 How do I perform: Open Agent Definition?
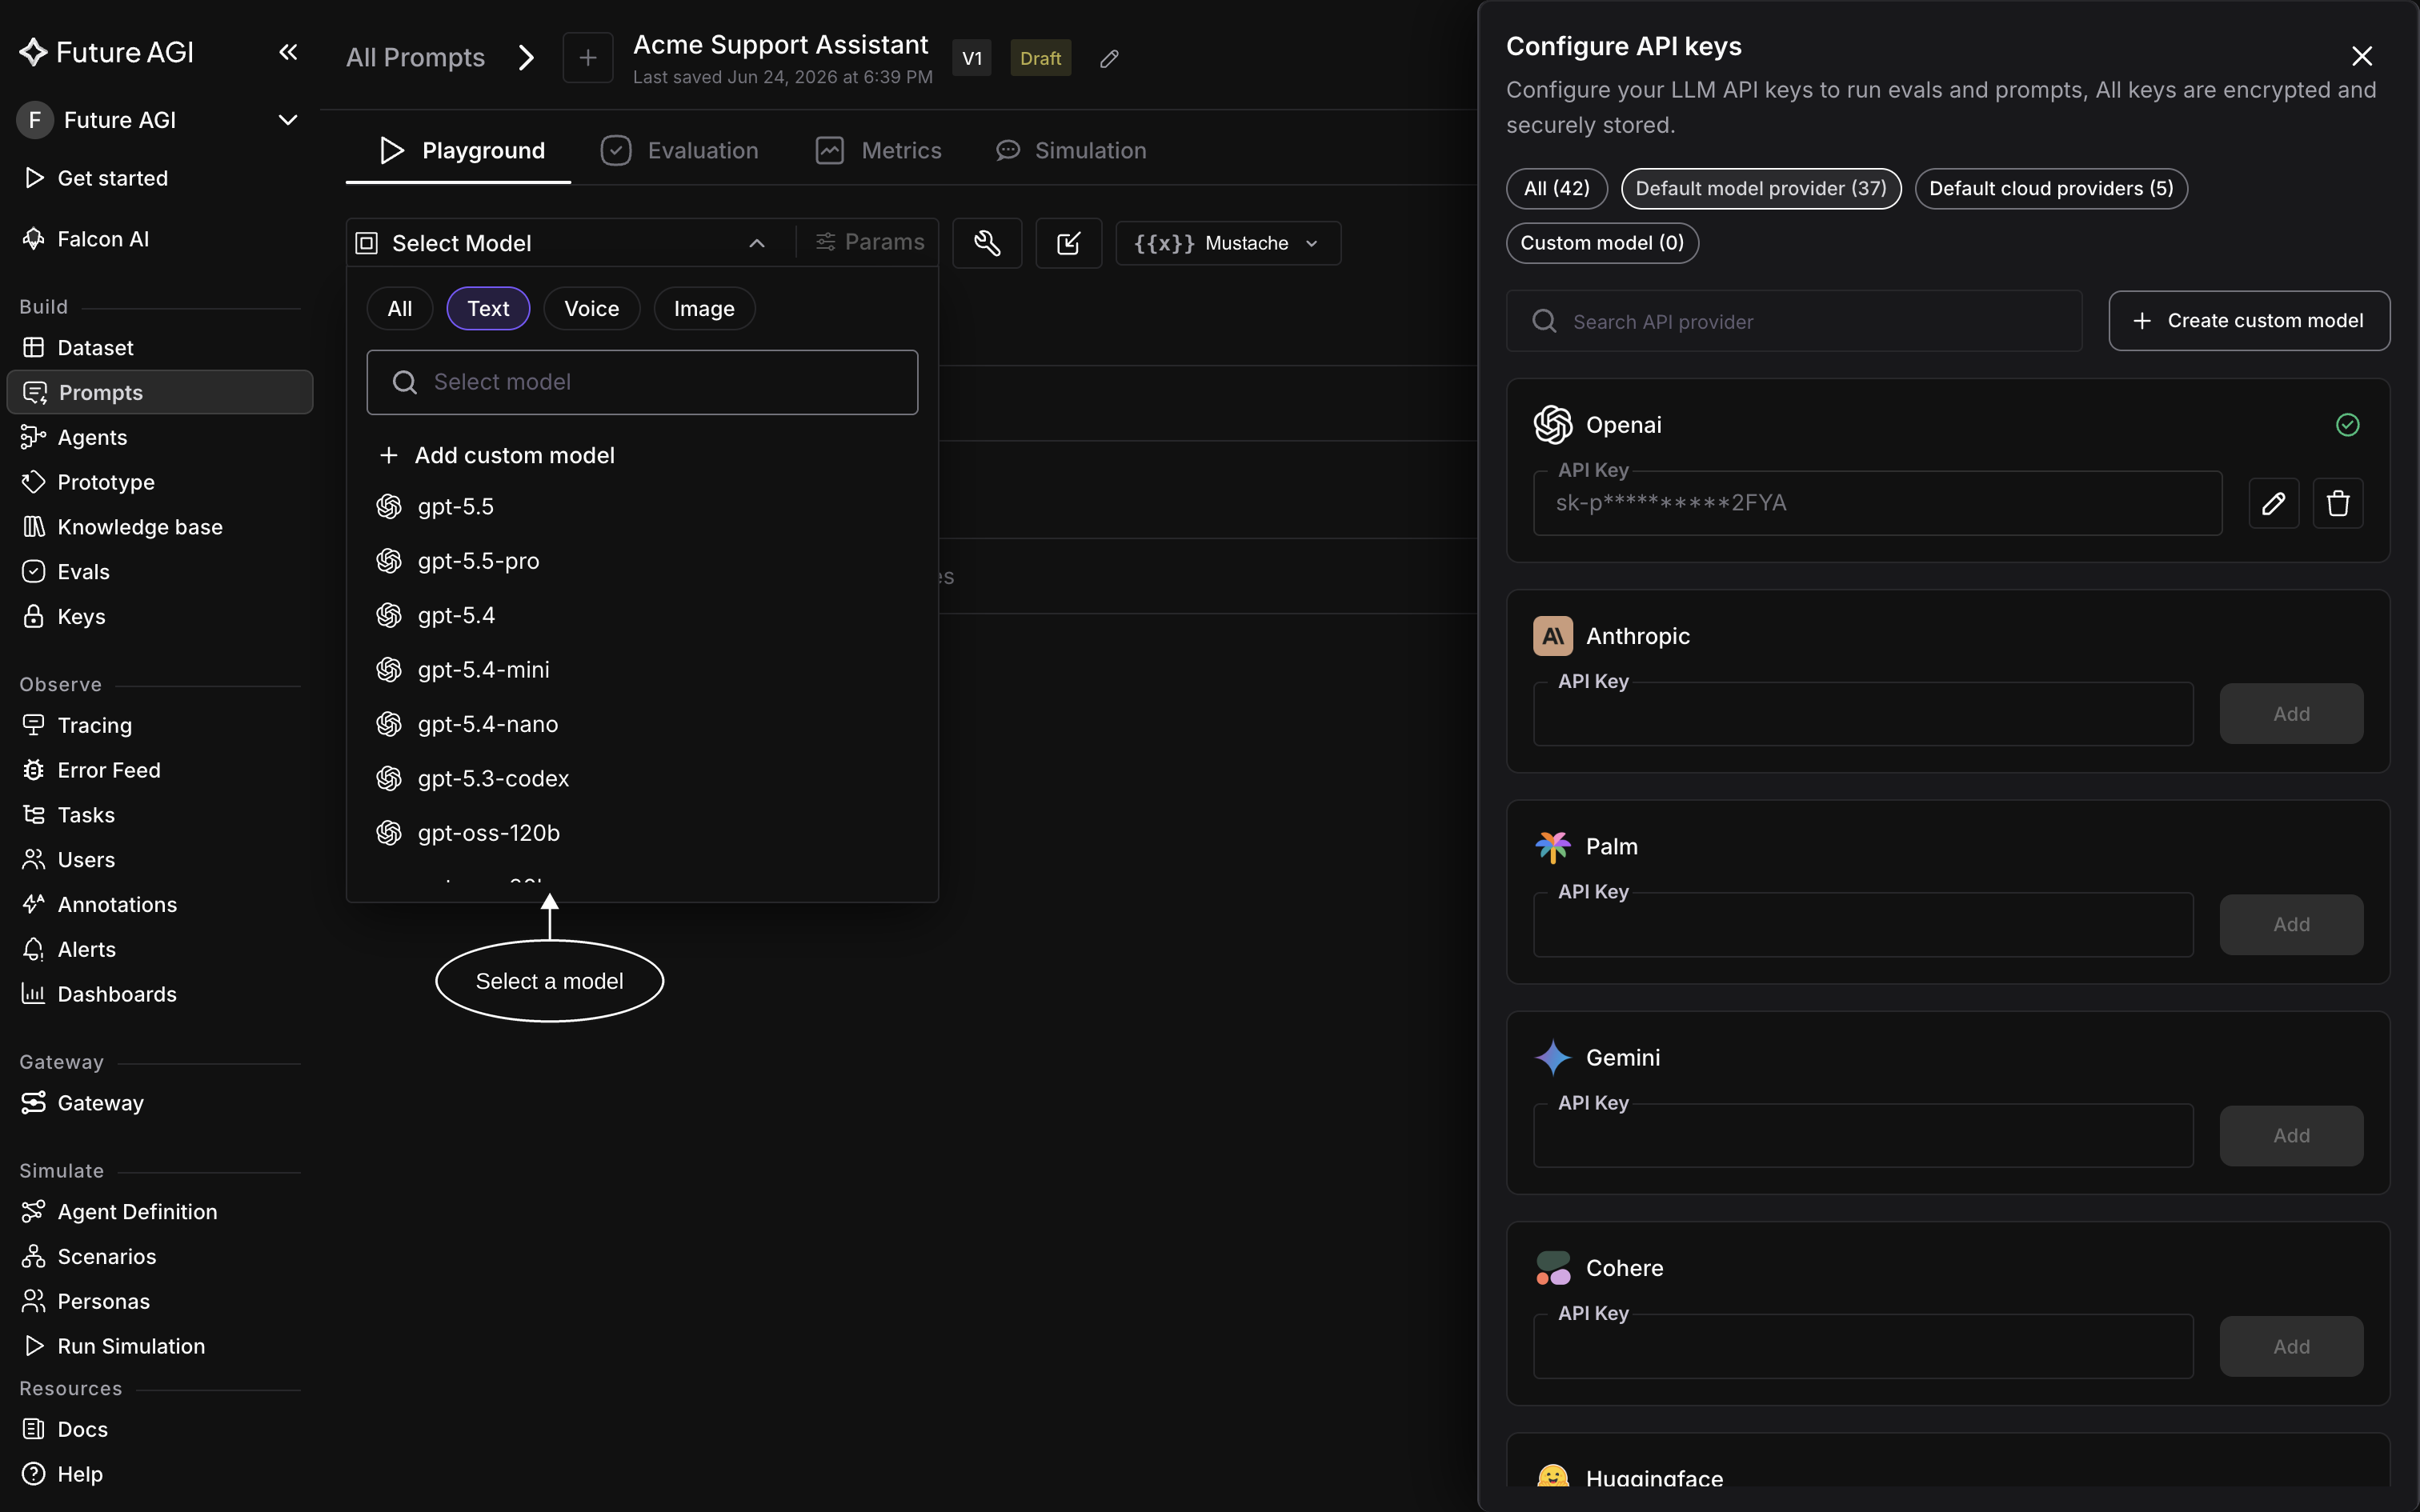(x=119, y=1212)
